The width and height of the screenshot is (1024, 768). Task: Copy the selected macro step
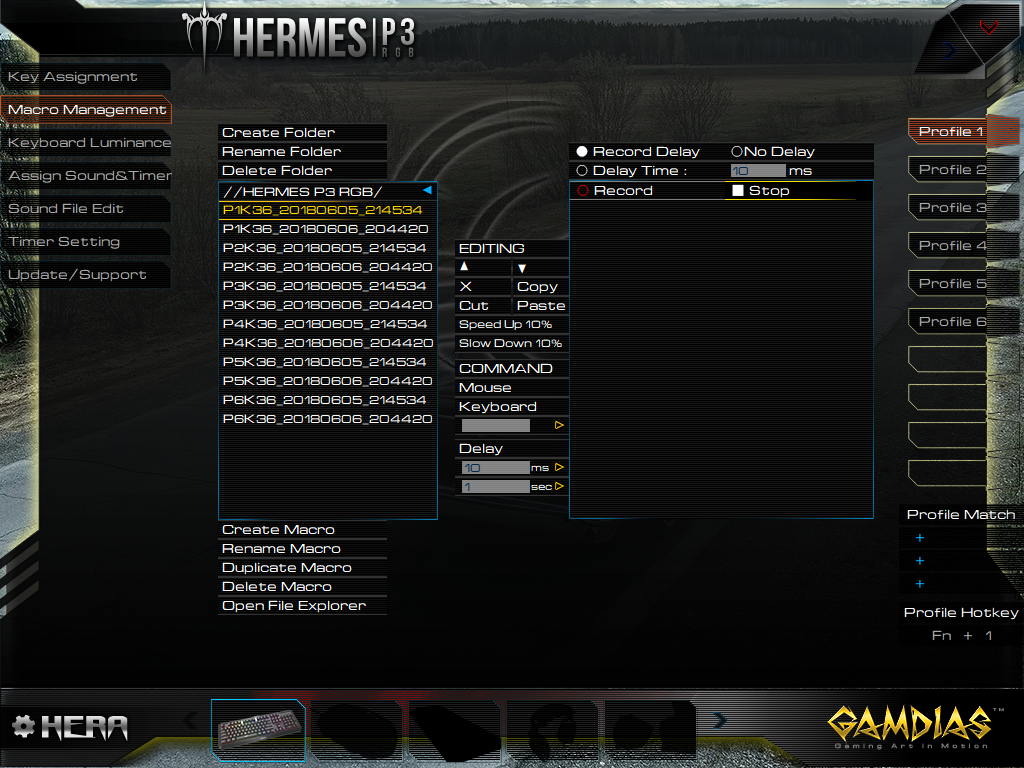pyautogui.click(x=537, y=287)
